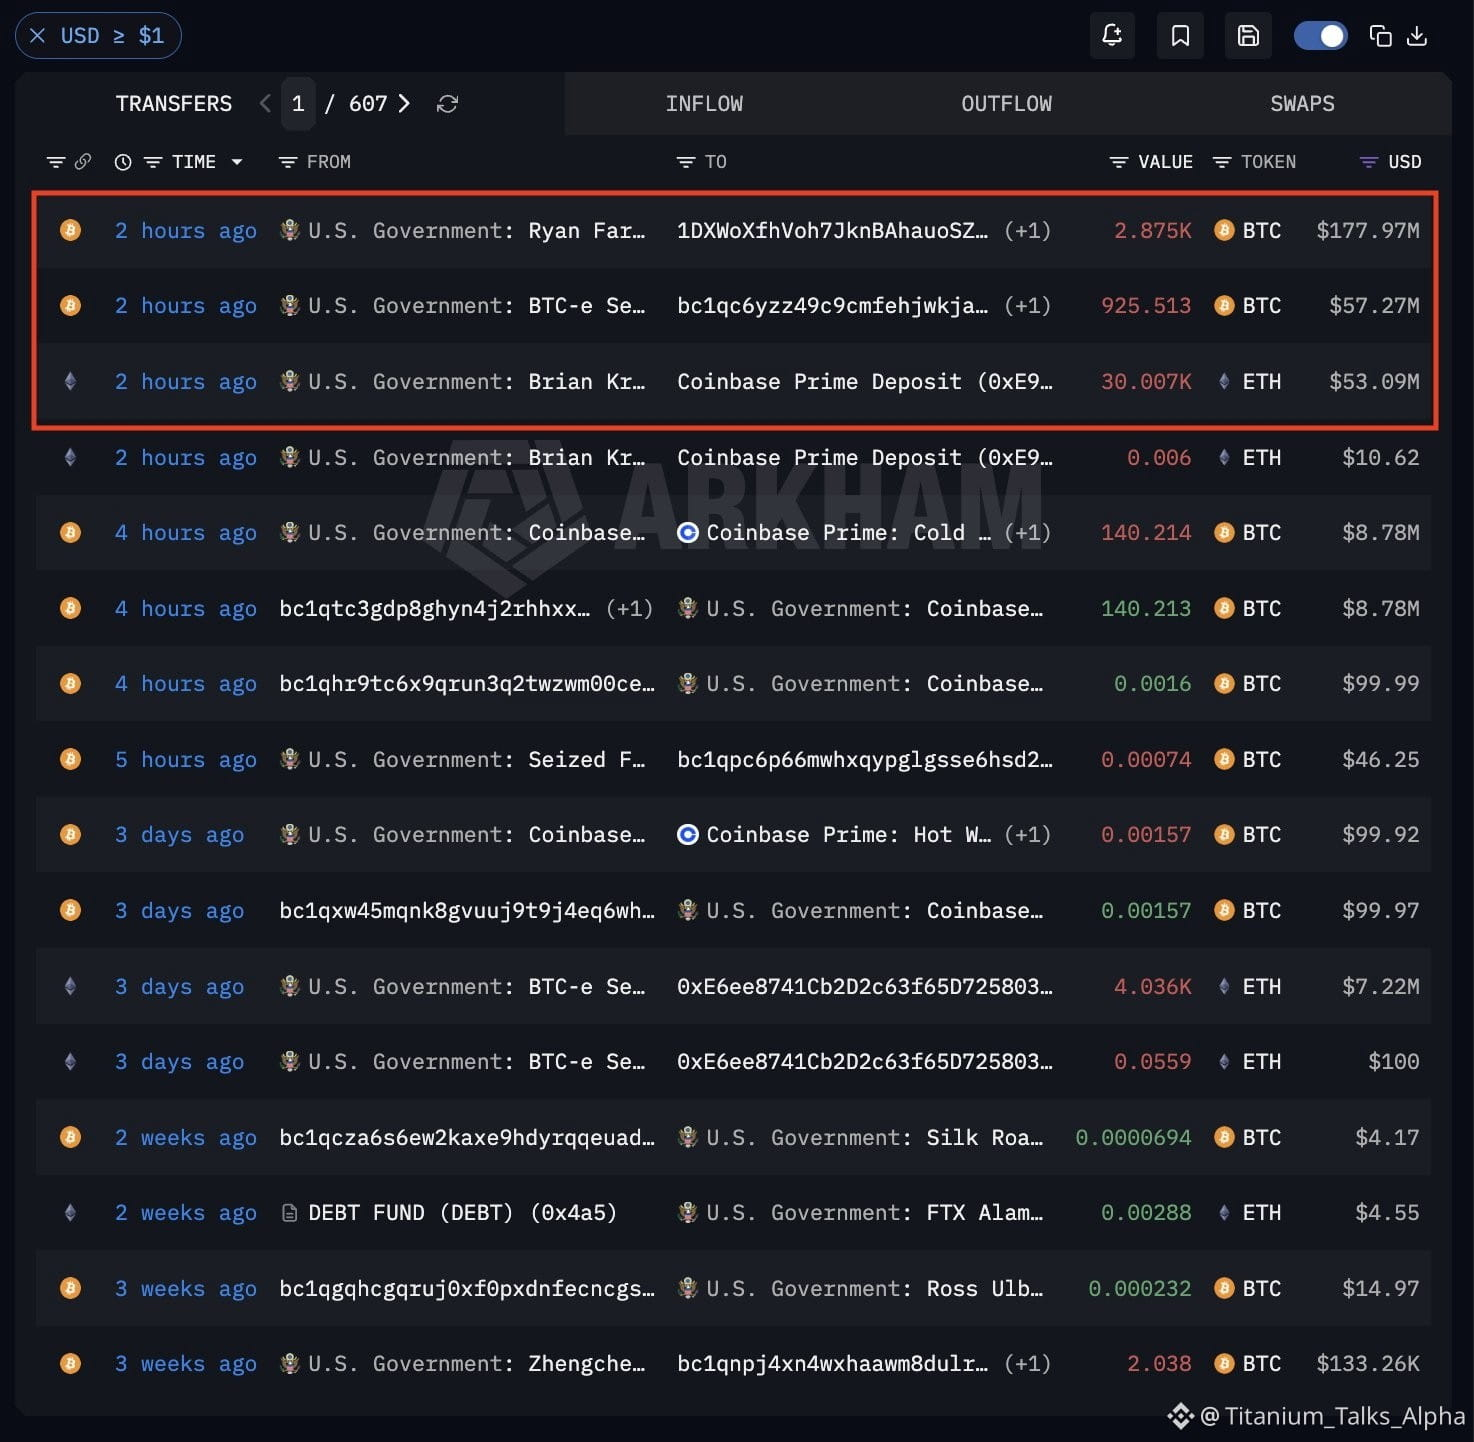Viewport: 1474px width, 1442px height.
Task: Click the 2.875K value cell
Action: (1152, 230)
